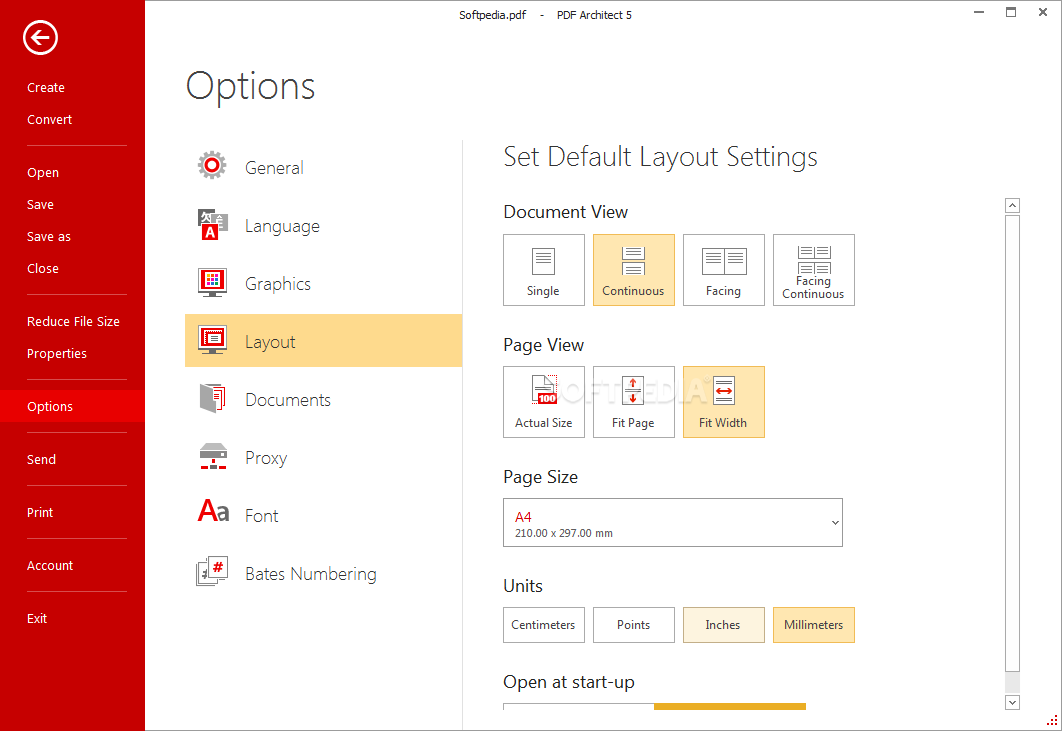Set units to Points
The height and width of the screenshot is (731, 1062).
click(x=633, y=625)
